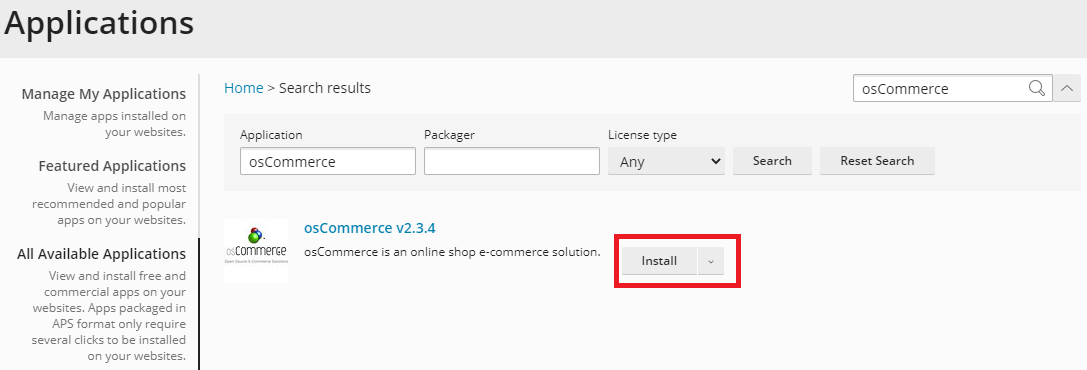Click the 'Applications' page heading

99,23
